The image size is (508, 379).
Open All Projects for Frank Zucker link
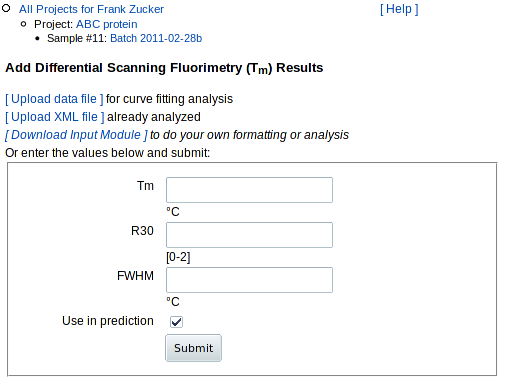pyautogui.click(x=91, y=9)
